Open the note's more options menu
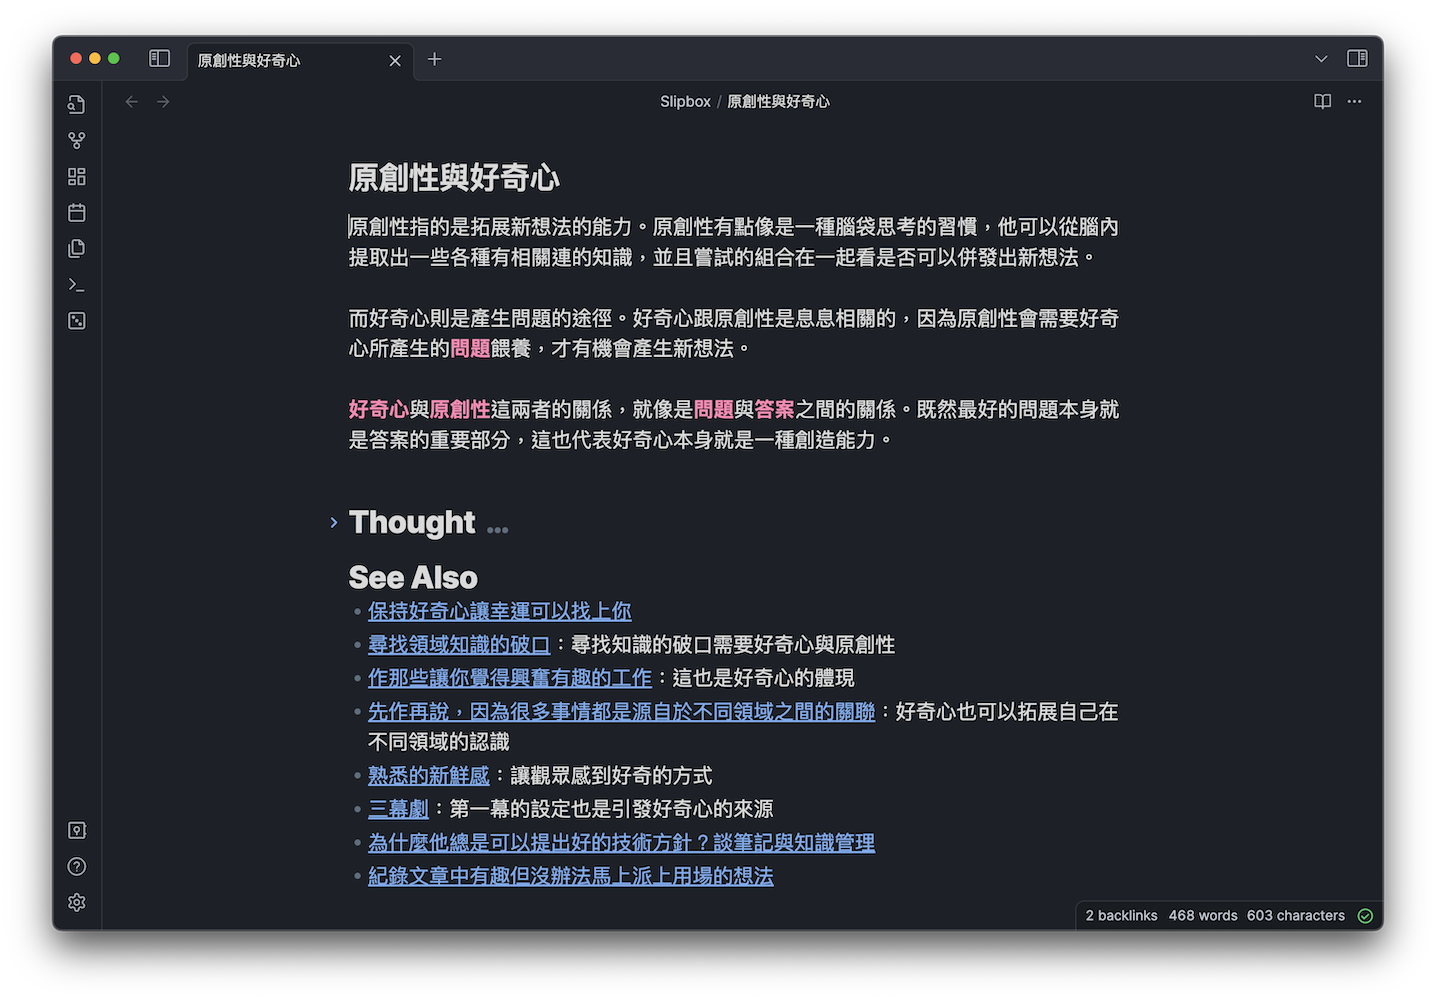Screen dimensions: 1436x1000 (x=1354, y=101)
